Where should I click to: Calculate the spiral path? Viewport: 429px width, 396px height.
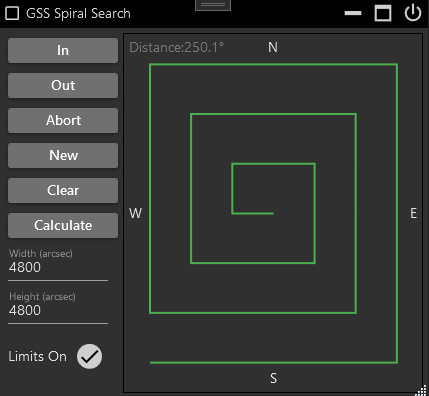(63, 225)
